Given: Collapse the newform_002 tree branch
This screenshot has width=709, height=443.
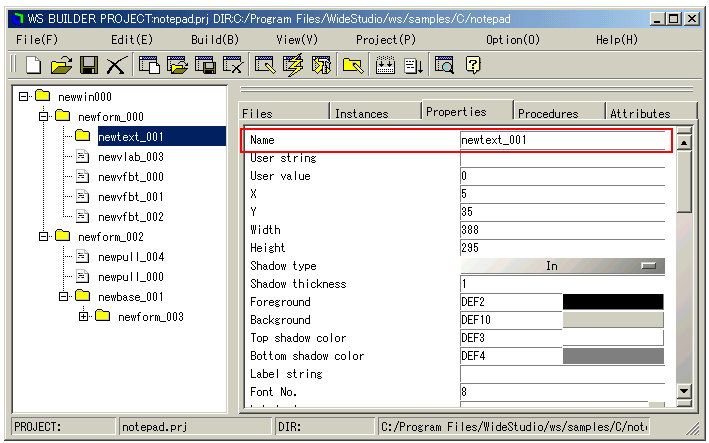Looking at the screenshot, I should (x=43, y=237).
